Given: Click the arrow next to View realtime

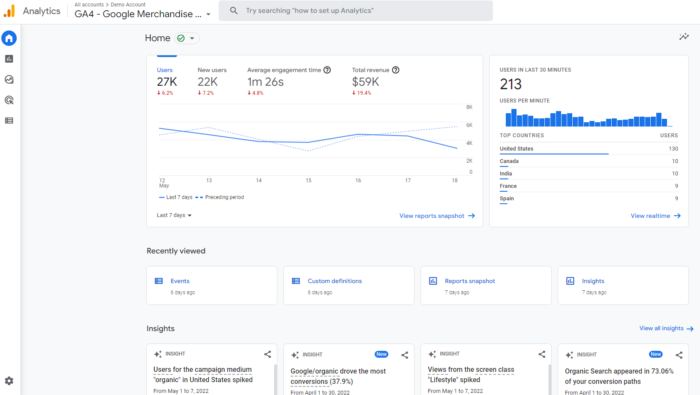Looking at the screenshot, I should pos(677,216).
